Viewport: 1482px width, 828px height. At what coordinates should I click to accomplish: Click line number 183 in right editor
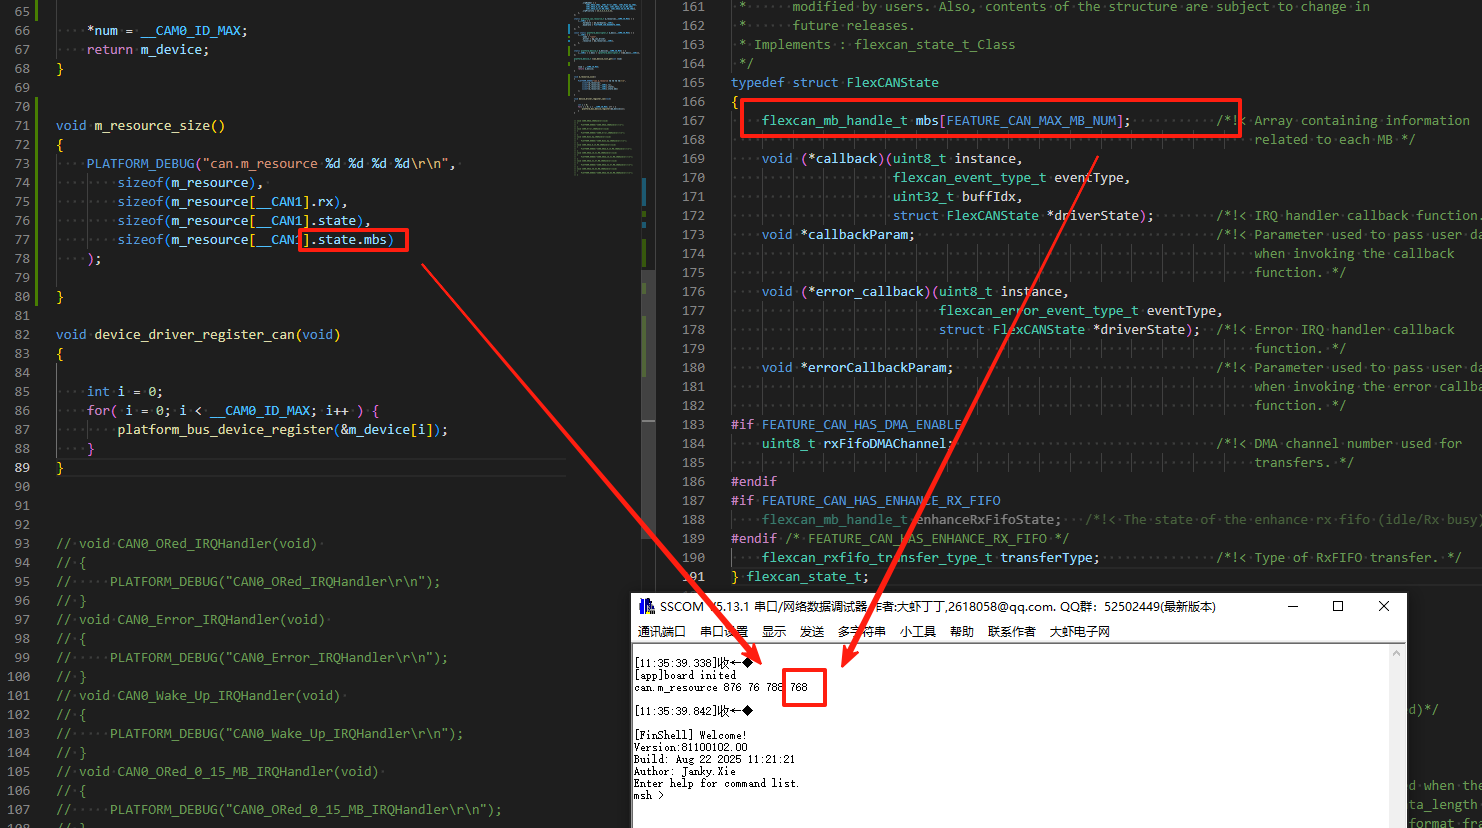tap(693, 424)
